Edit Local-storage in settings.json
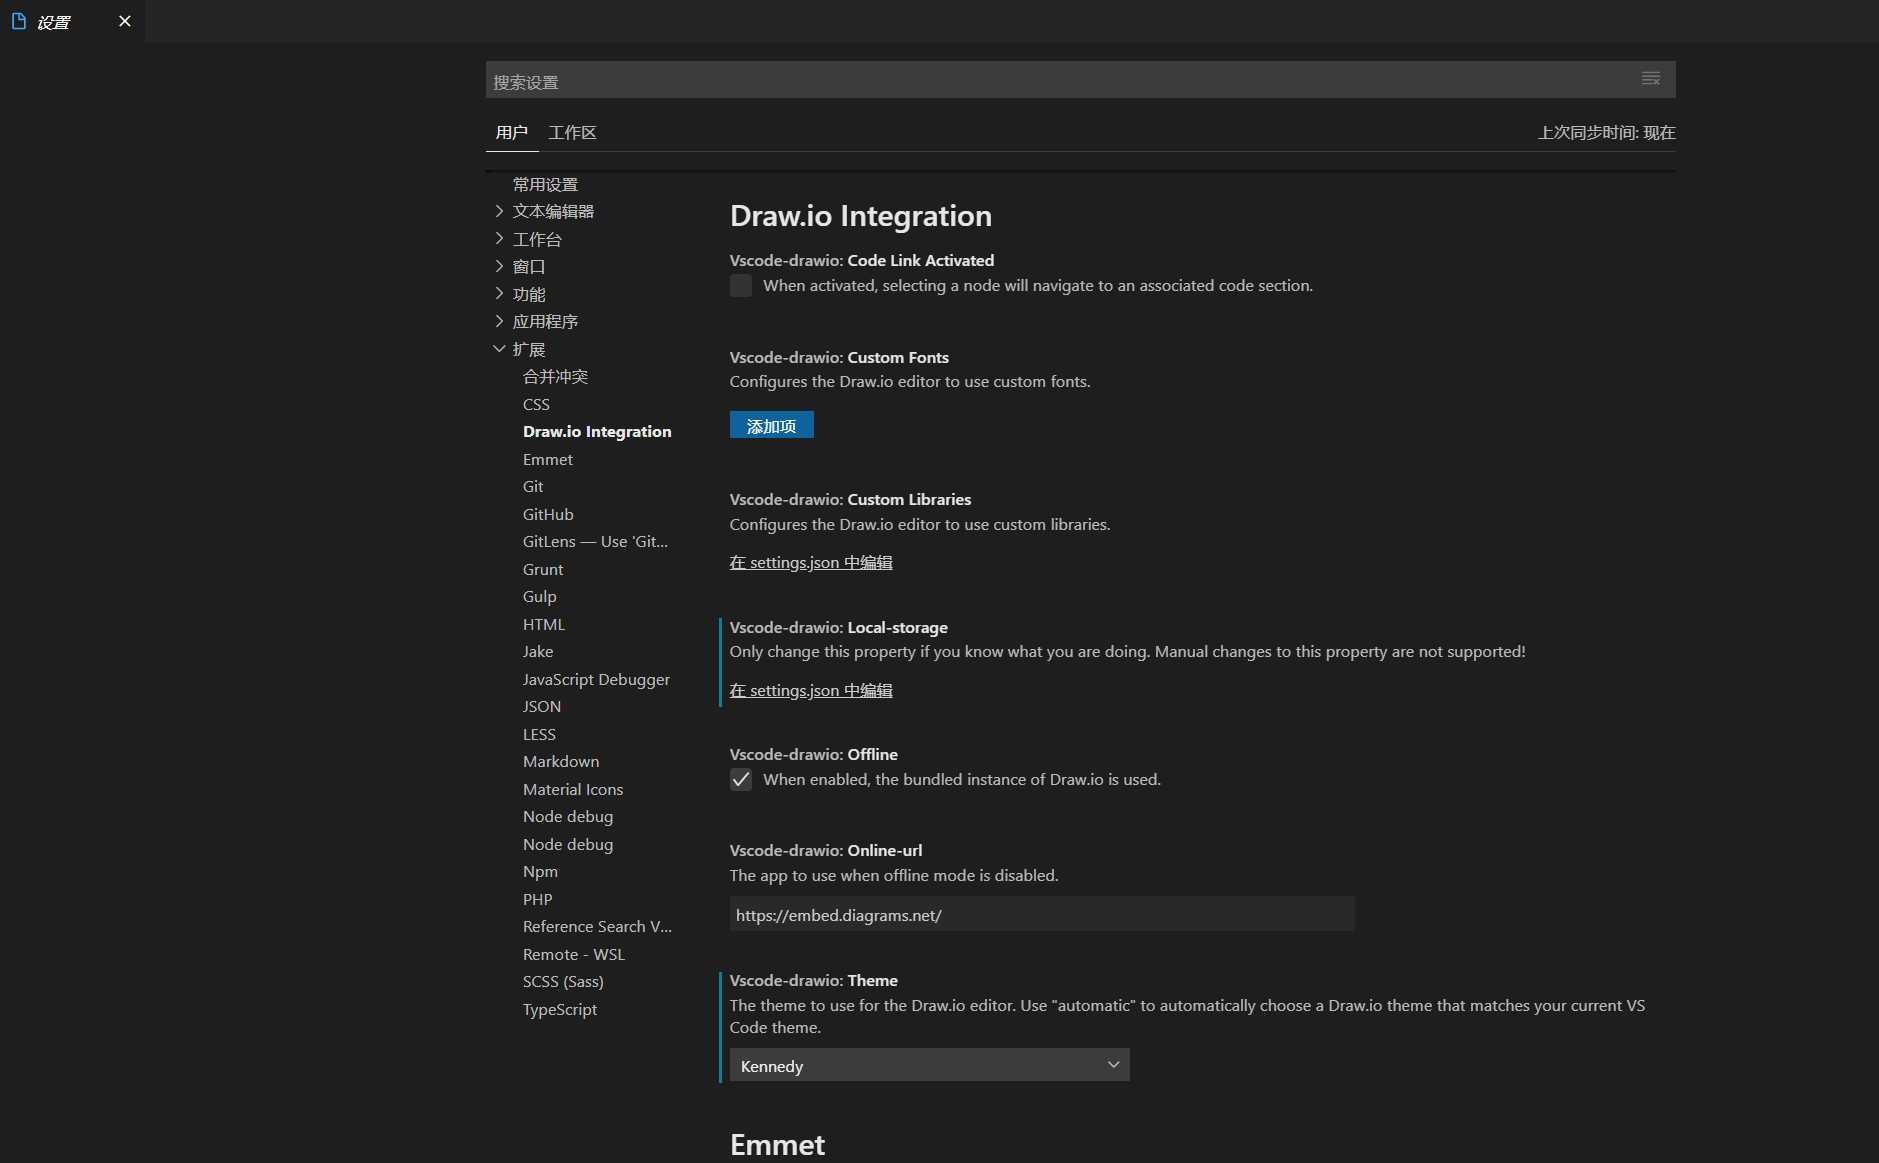 (811, 690)
